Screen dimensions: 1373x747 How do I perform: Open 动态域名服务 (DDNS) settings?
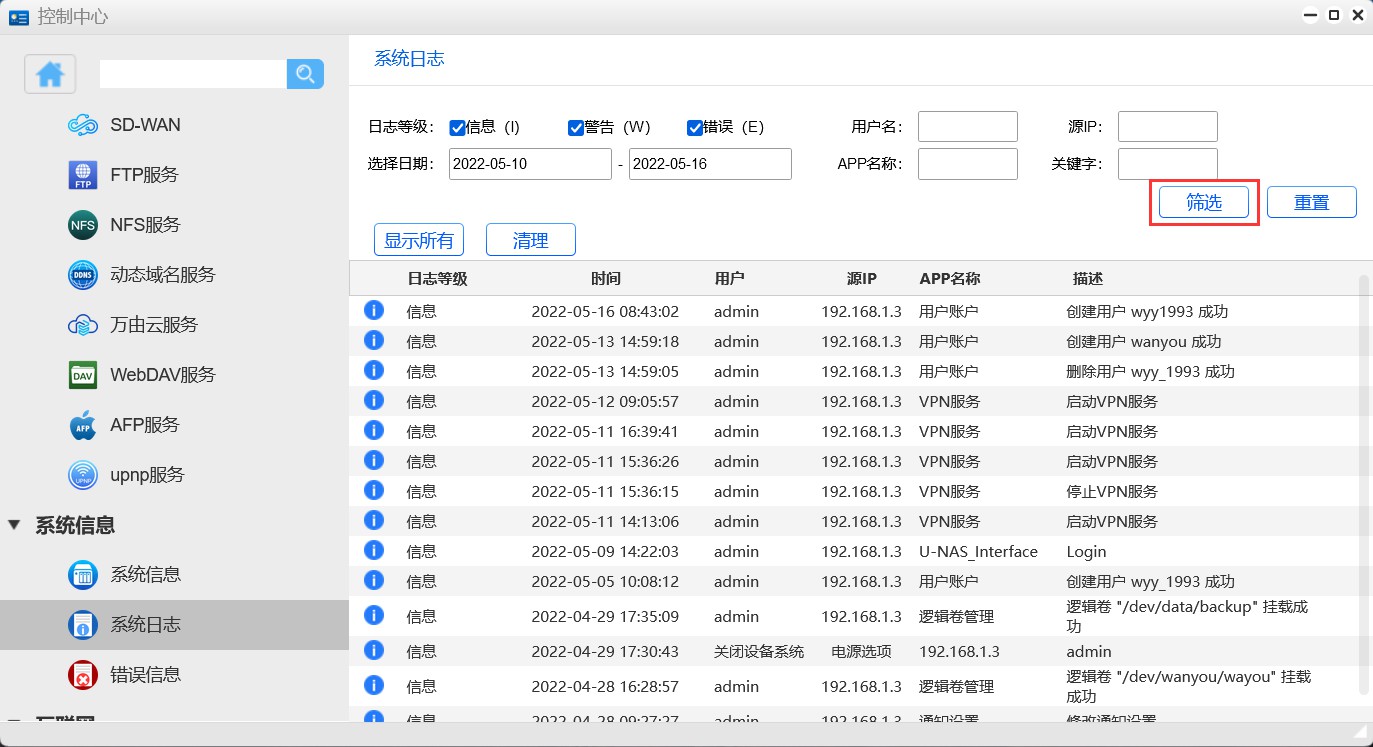[x=162, y=275]
